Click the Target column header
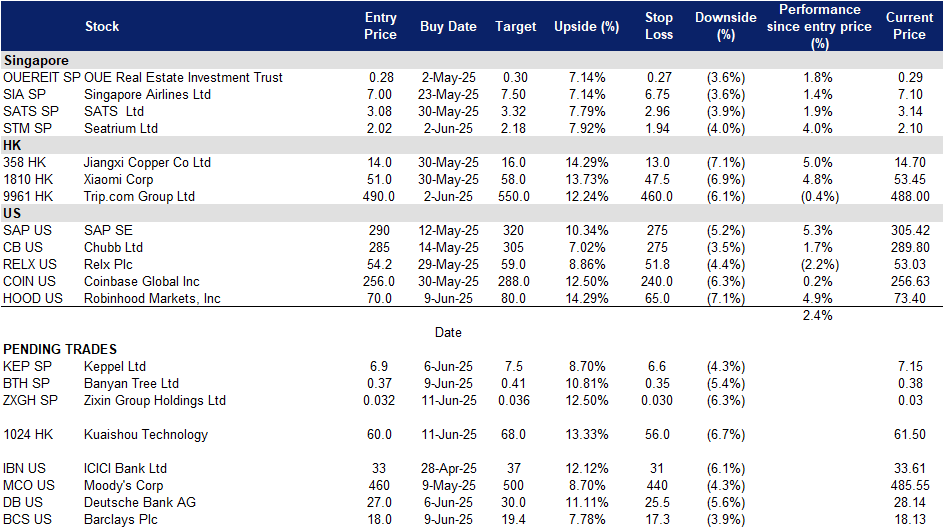 point(515,26)
